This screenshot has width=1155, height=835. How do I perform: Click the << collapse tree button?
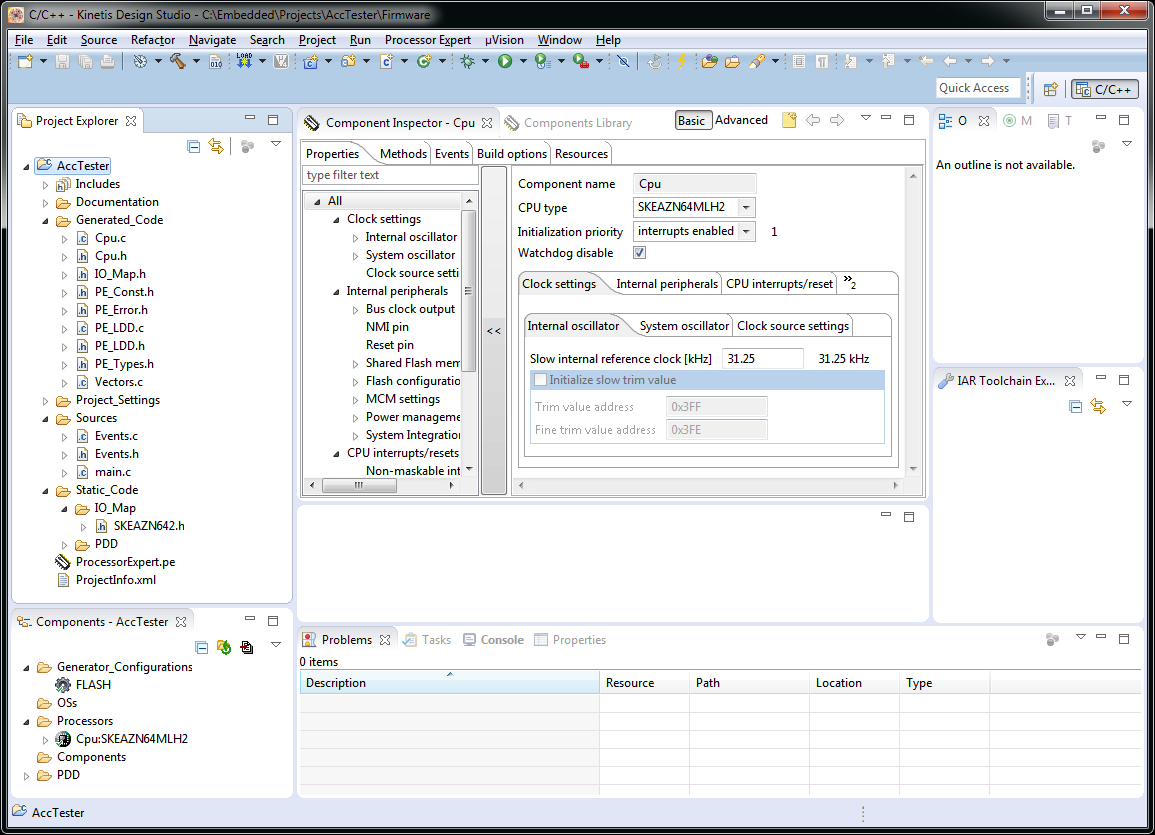pyautogui.click(x=493, y=331)
